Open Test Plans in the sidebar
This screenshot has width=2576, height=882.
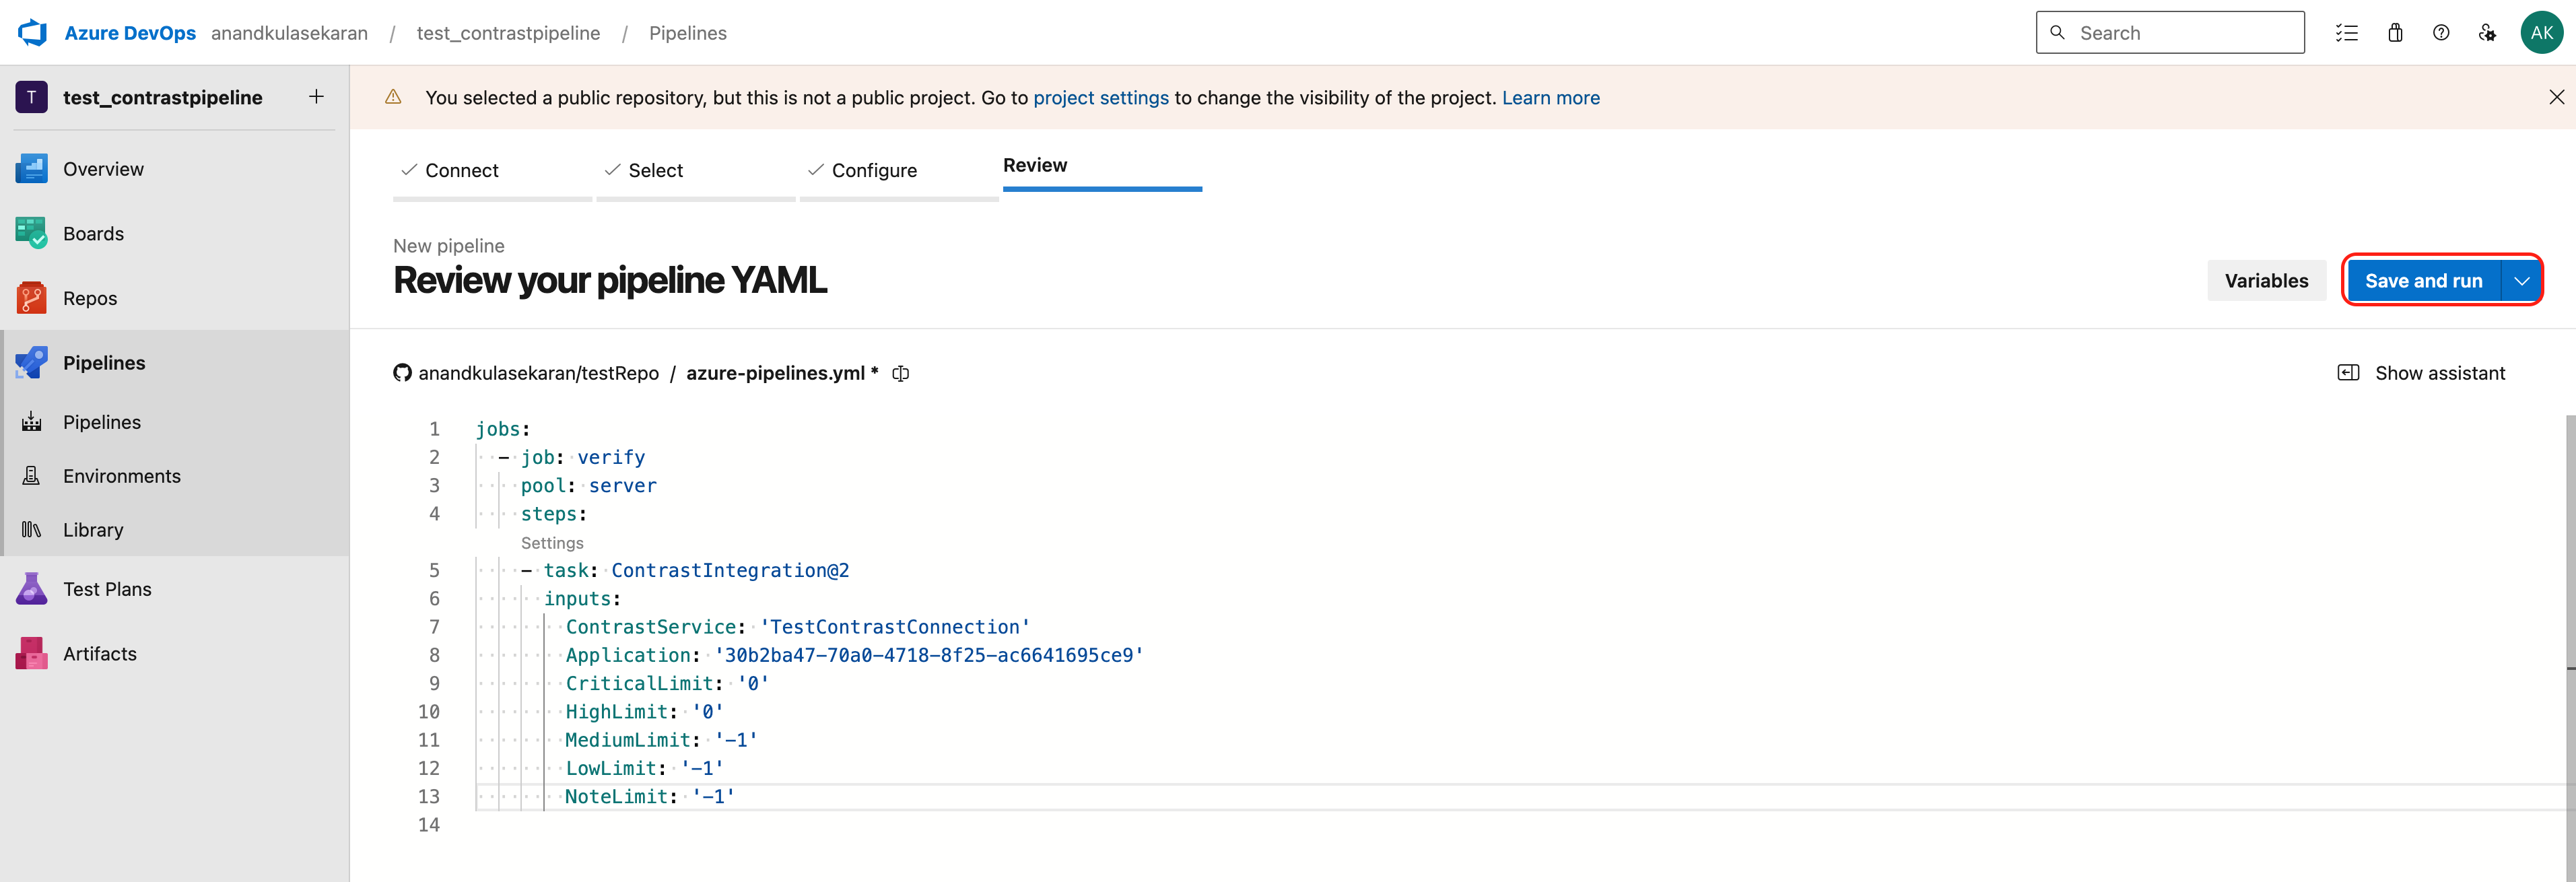(x=175, y=589)
